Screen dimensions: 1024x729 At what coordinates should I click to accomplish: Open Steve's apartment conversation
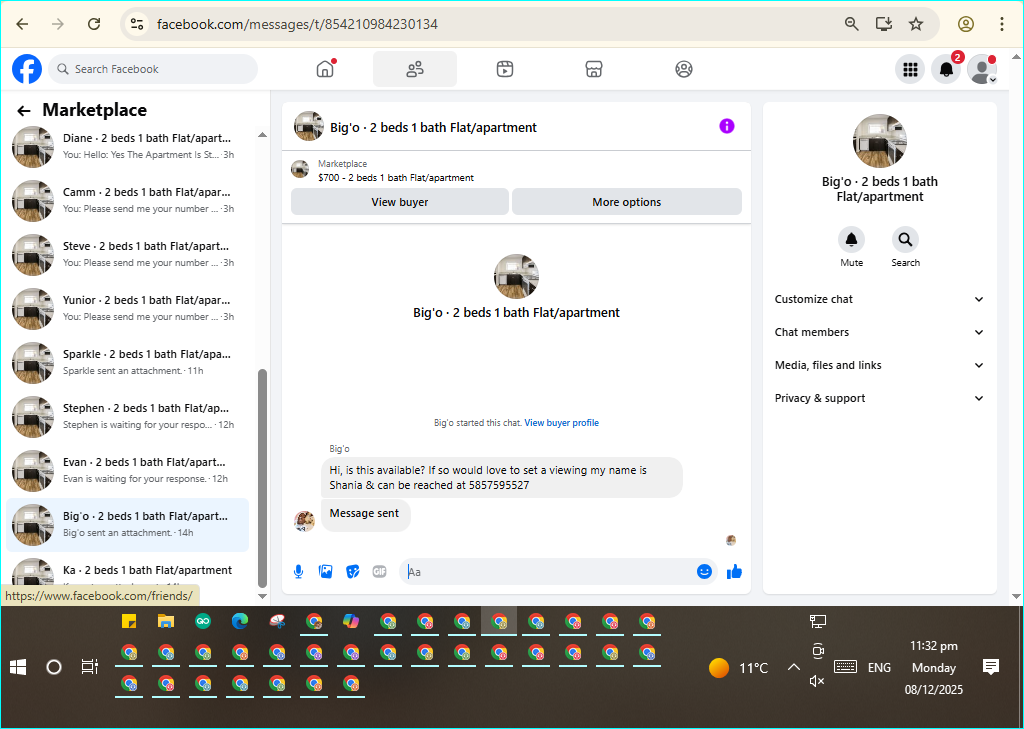[x=128, y=255]
